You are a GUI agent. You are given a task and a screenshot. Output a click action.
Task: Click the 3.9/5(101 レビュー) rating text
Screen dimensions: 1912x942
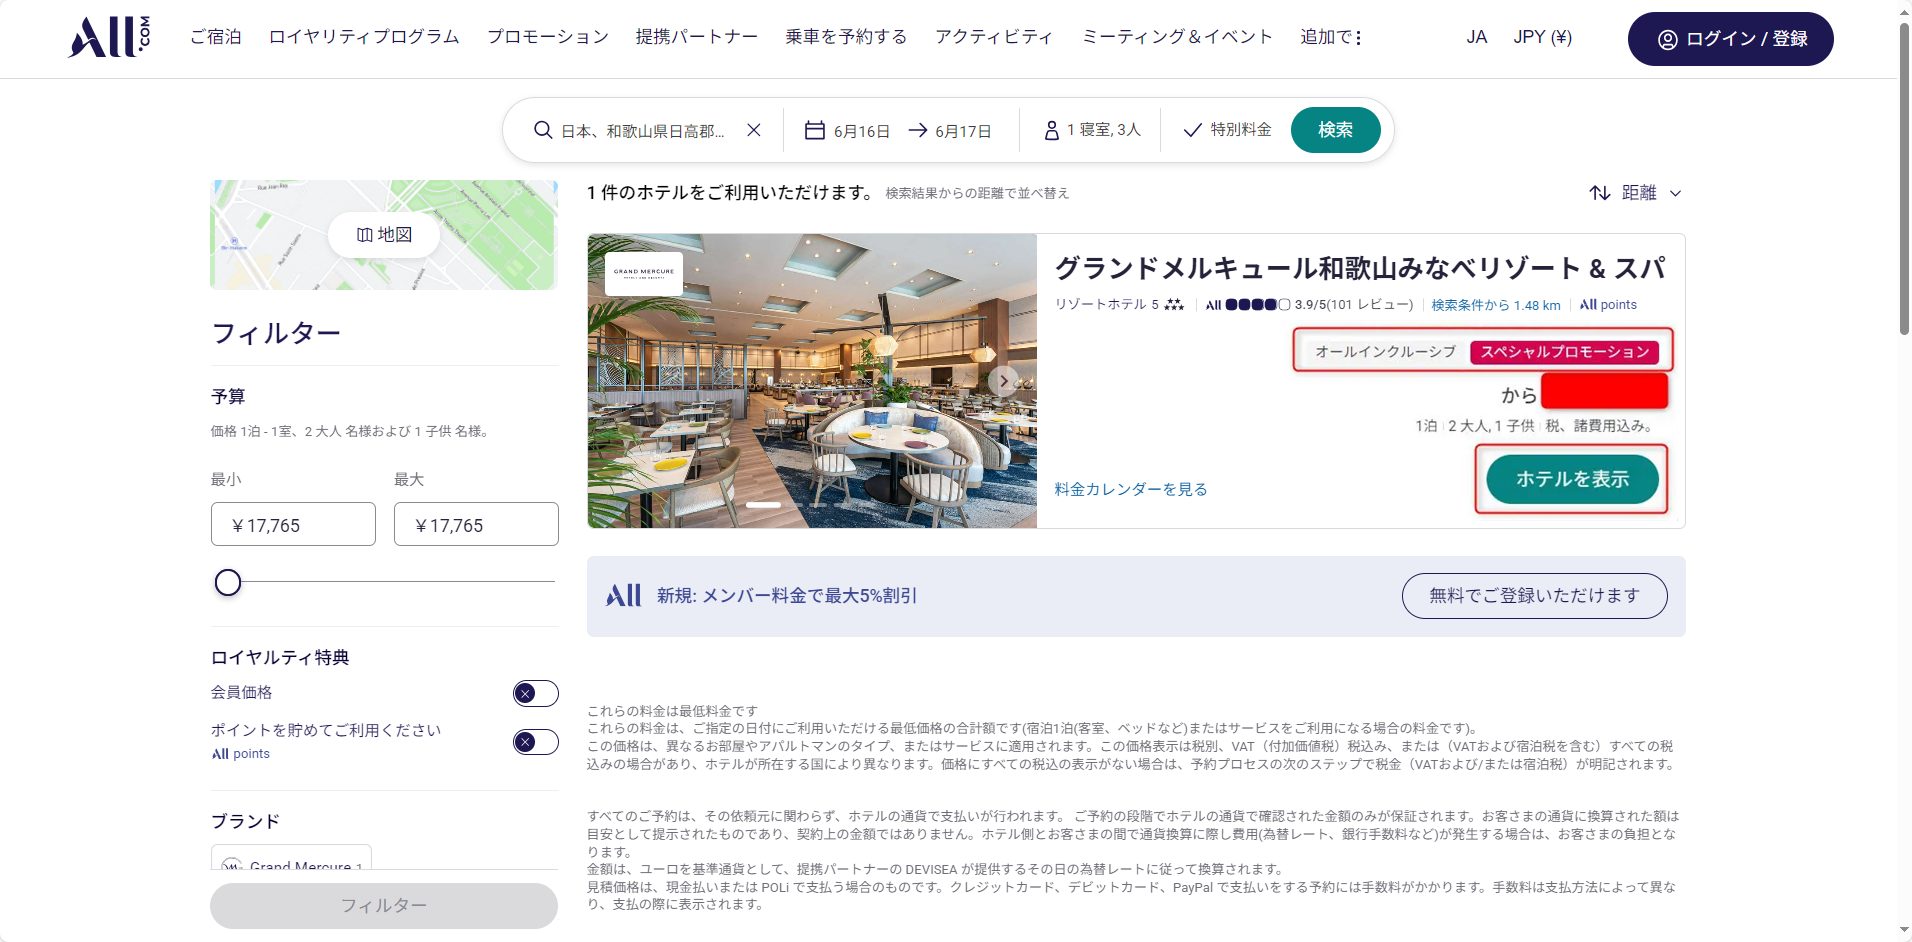coord(1354,305)
